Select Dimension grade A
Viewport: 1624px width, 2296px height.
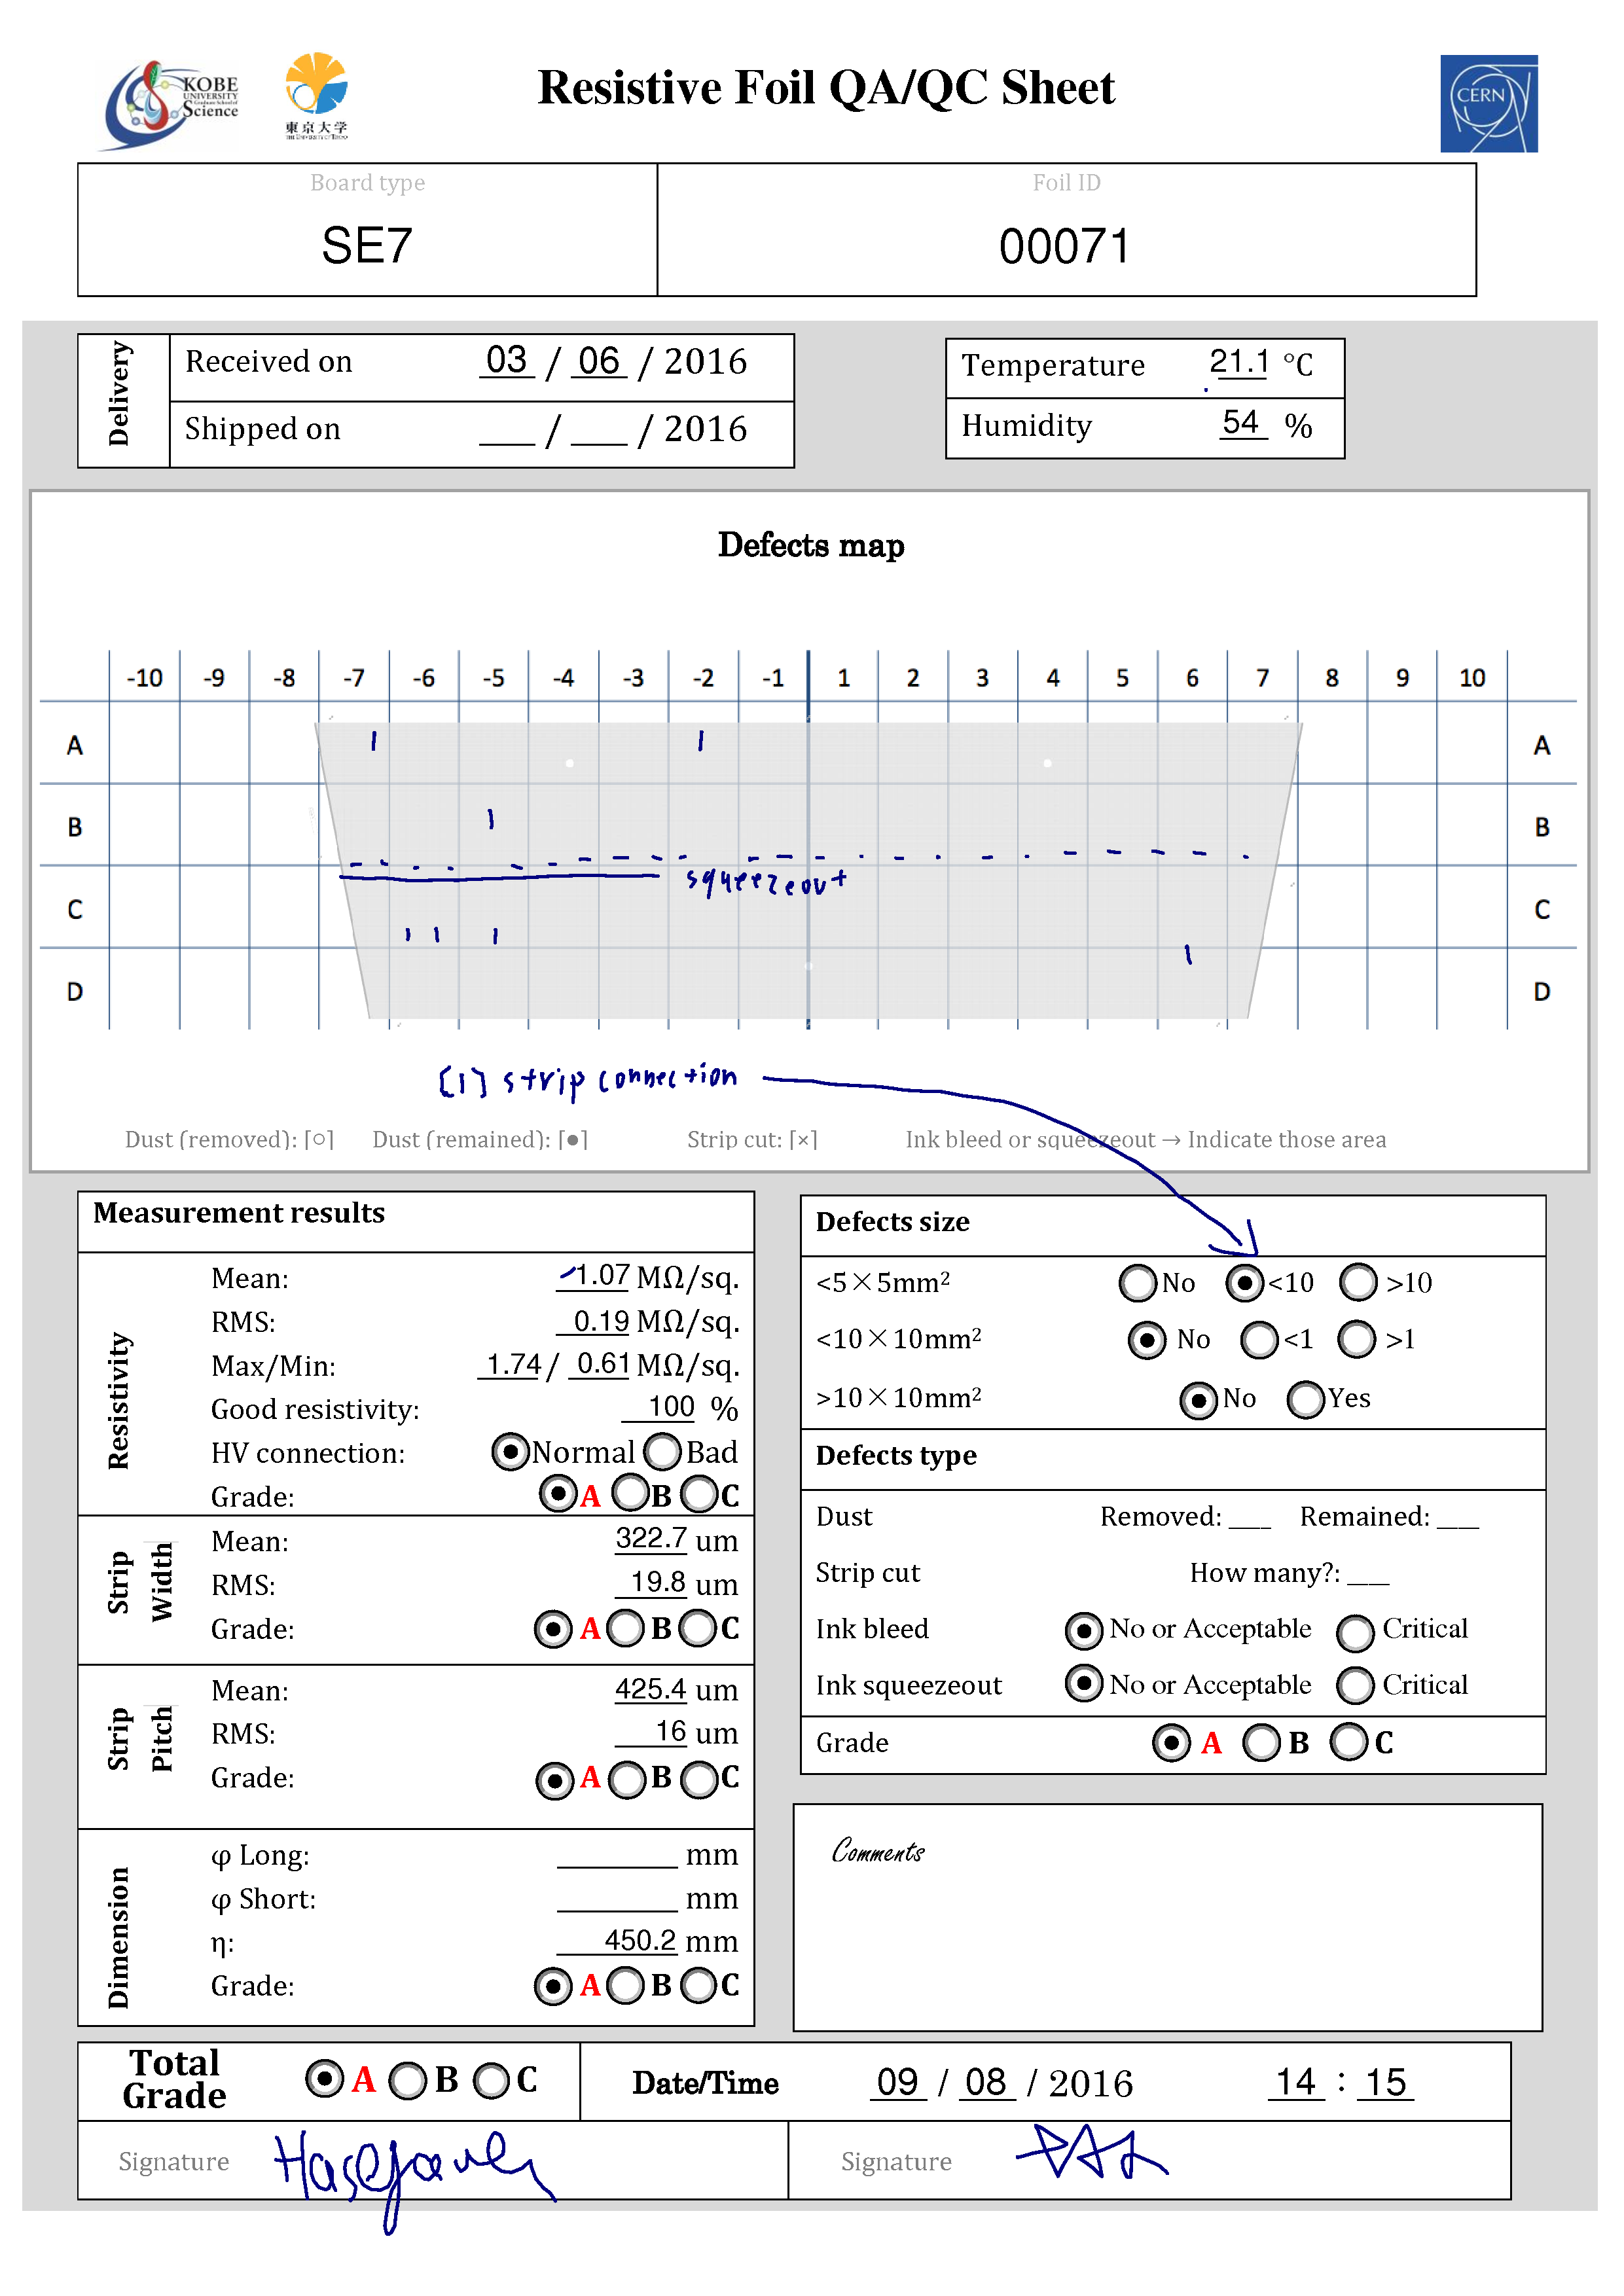point(553,1986)
